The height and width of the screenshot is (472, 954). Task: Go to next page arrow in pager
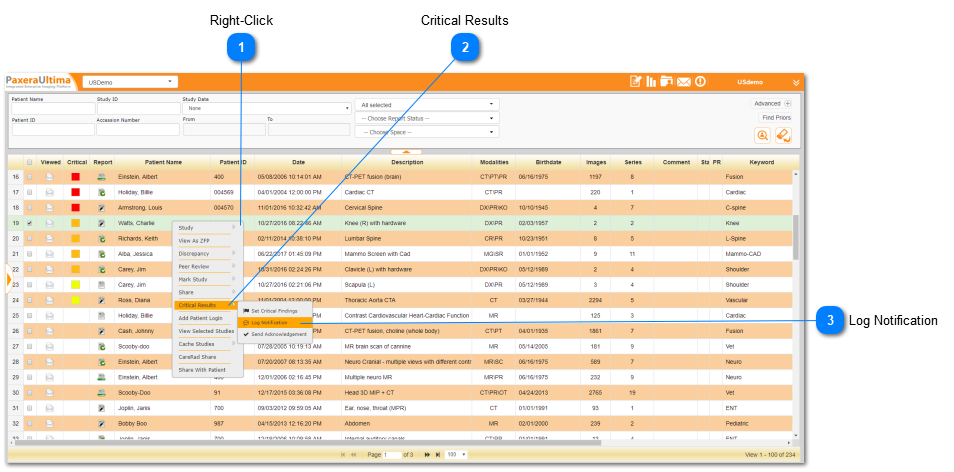coord(427,454)
